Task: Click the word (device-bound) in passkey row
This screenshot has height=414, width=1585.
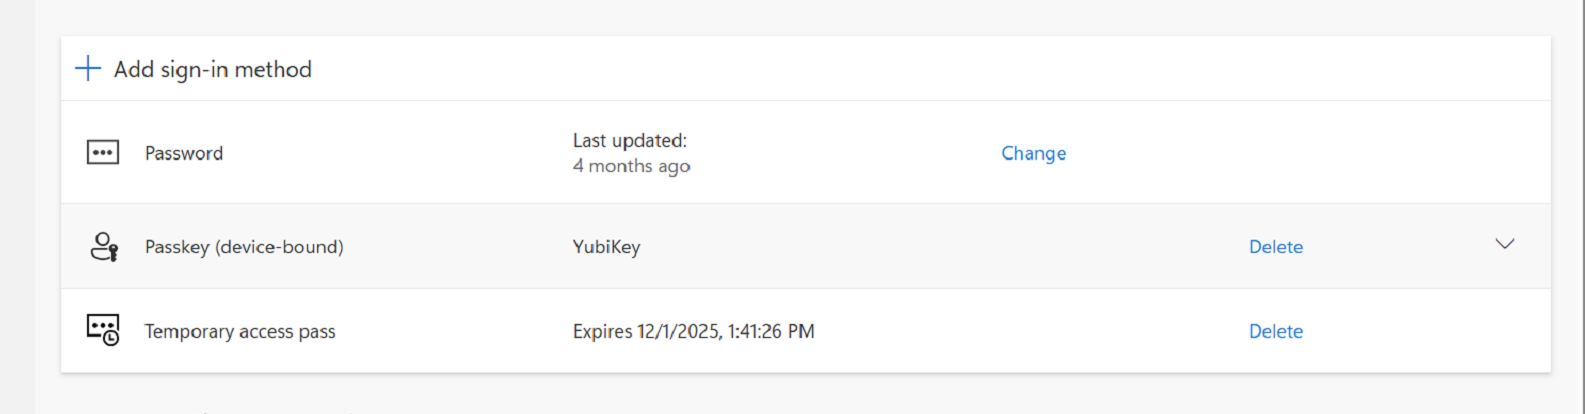Action: 279,247
